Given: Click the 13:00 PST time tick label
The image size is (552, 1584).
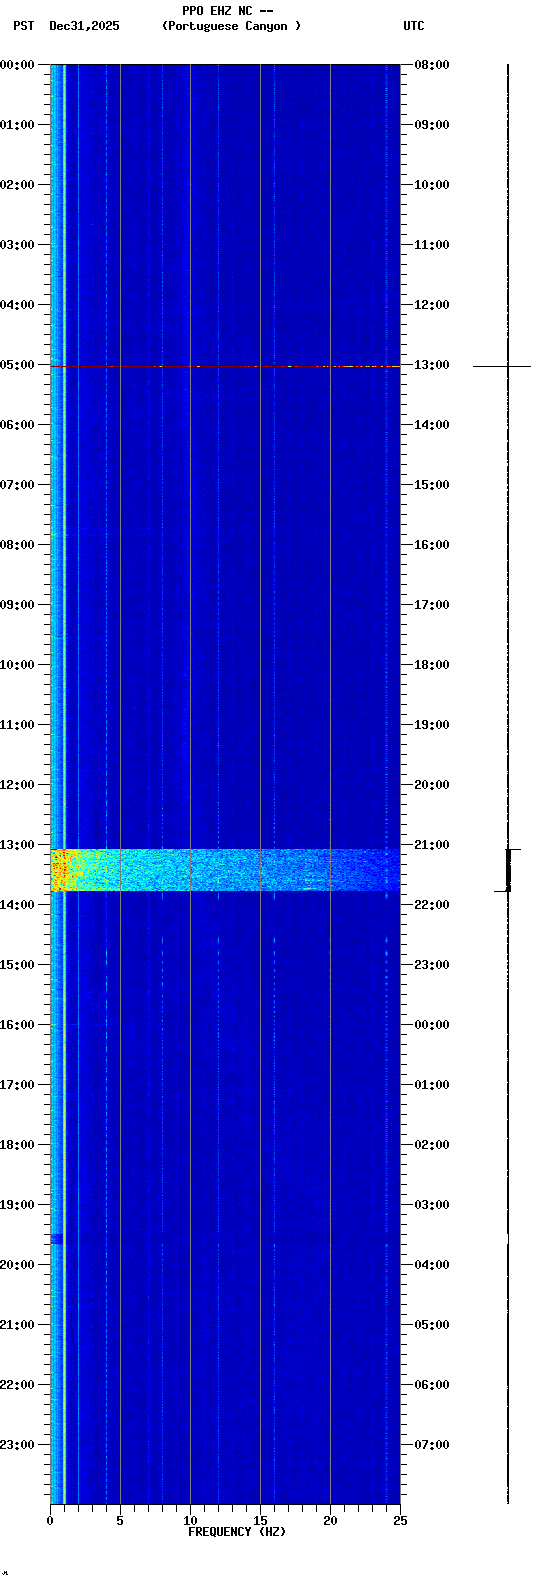Looking at the screenshot, I should [x=17, y=845].
